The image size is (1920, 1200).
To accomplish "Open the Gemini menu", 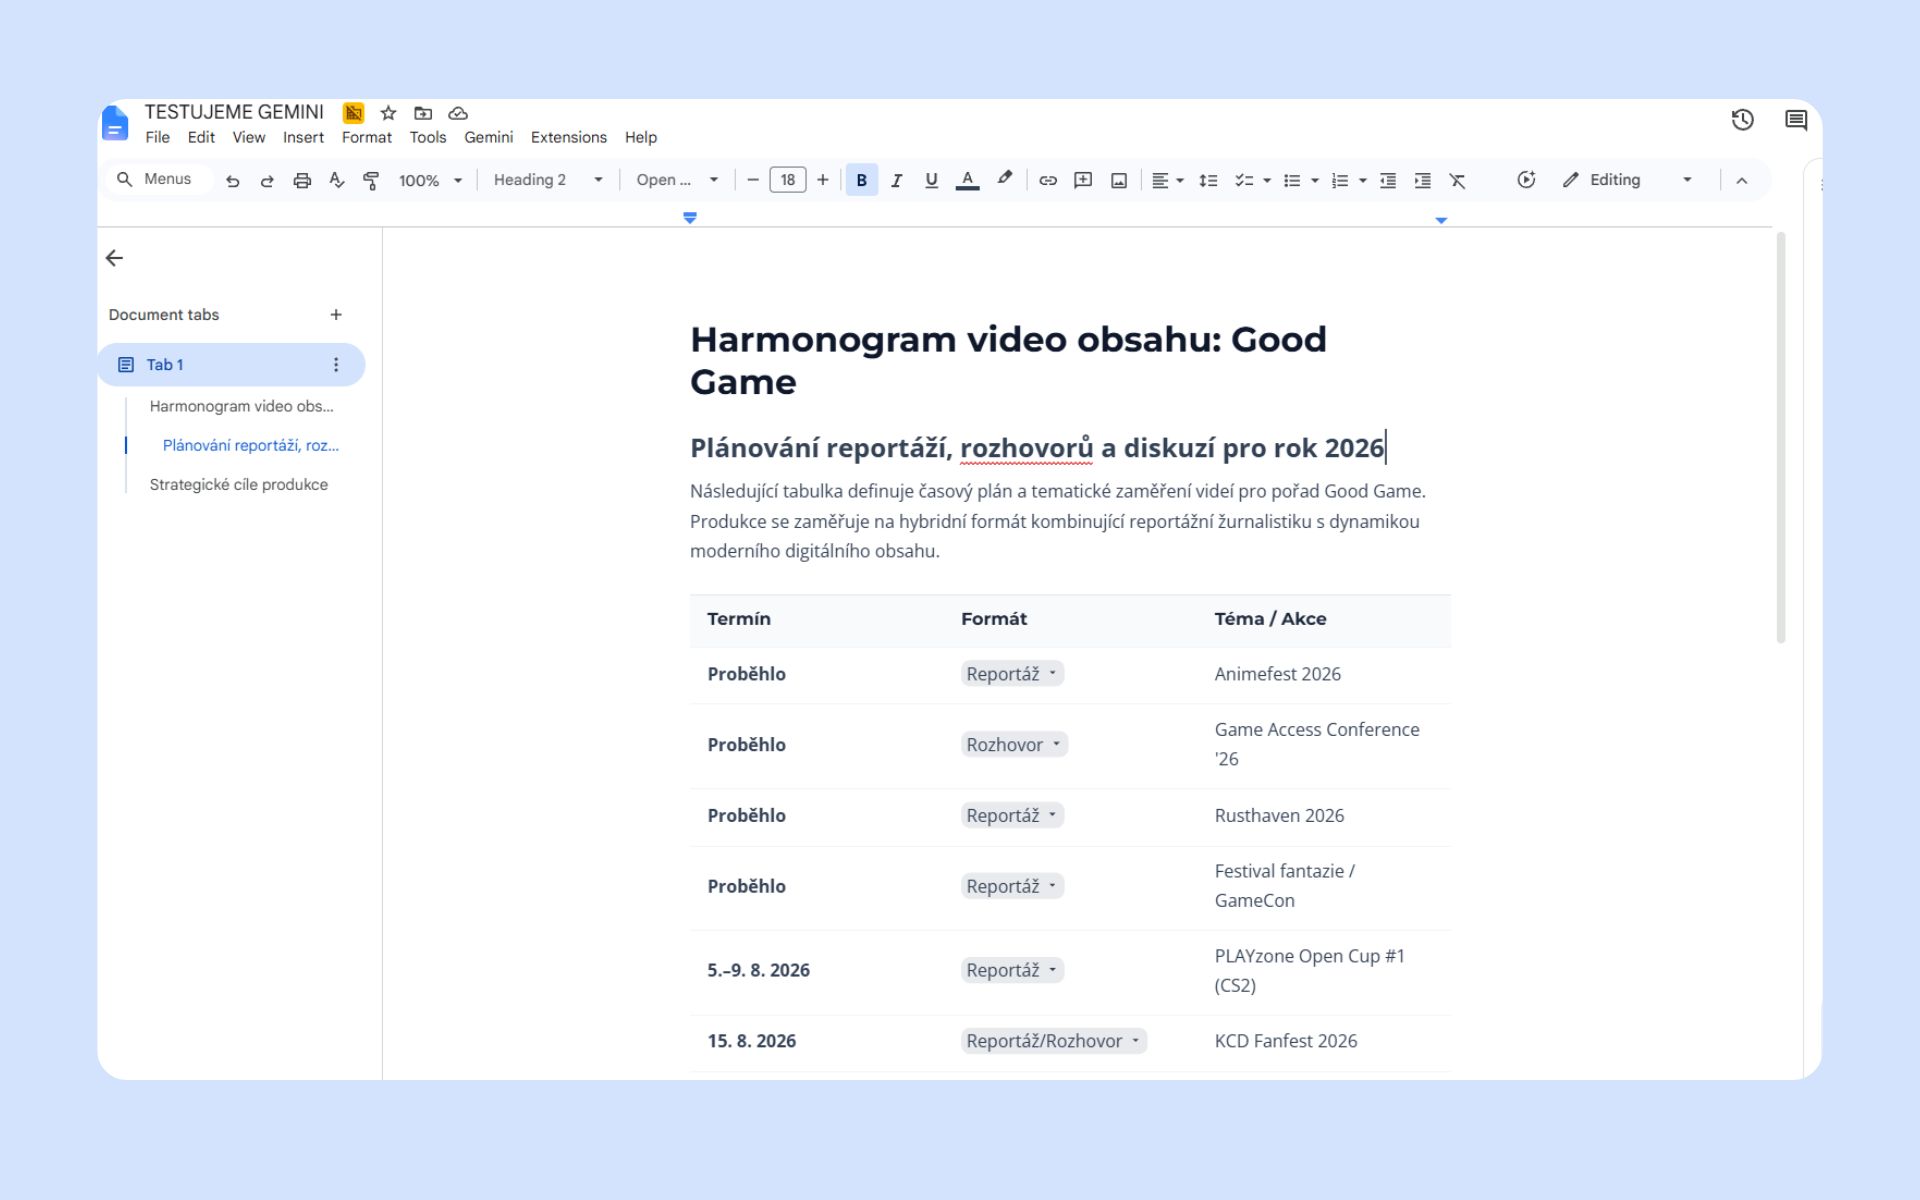I will 488,138.
